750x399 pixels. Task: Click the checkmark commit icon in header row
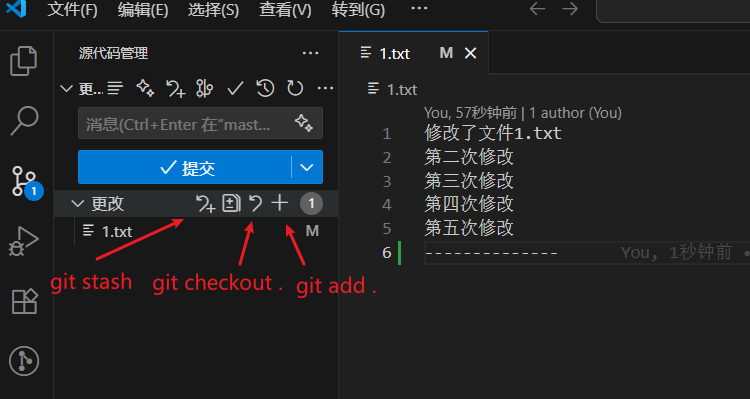[235, 89]
